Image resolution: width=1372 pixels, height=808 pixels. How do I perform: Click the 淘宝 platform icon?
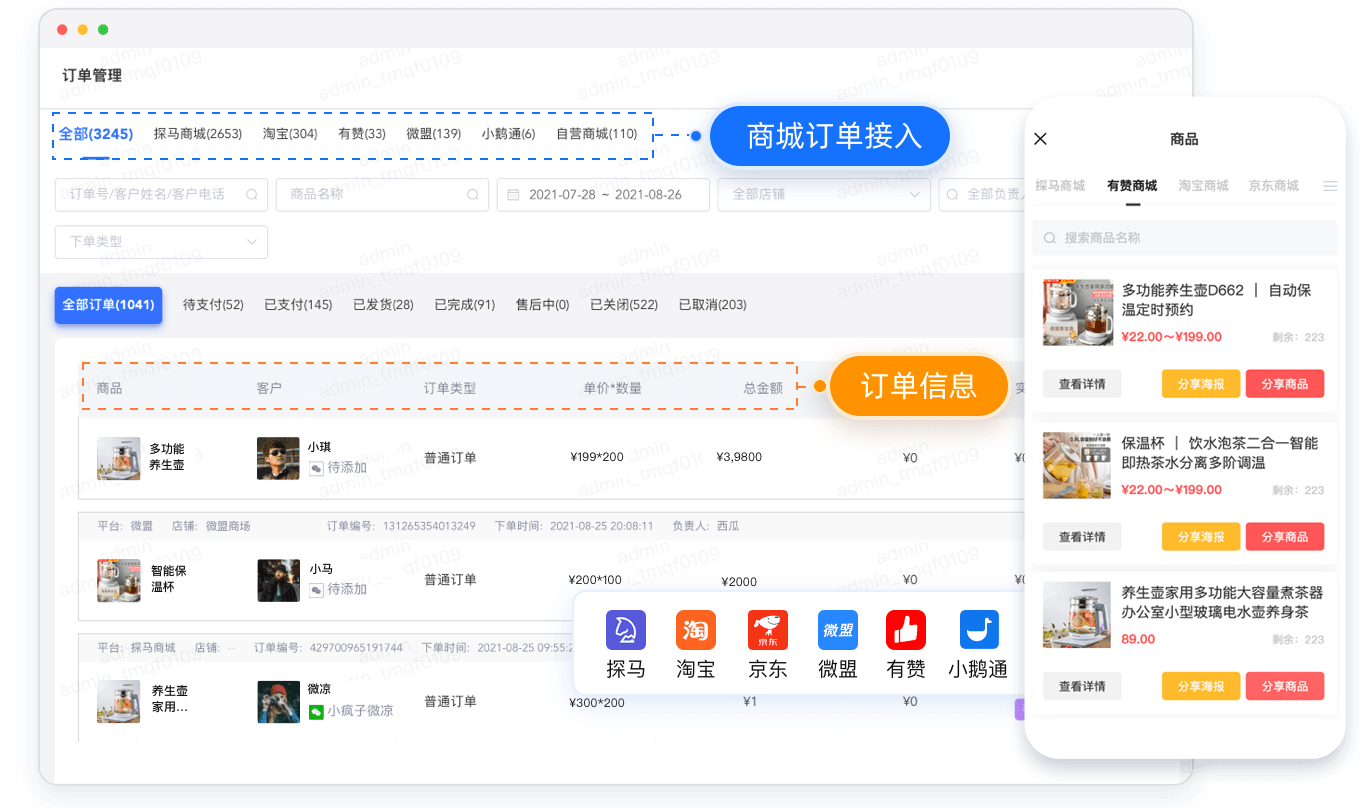click(695, 631)
